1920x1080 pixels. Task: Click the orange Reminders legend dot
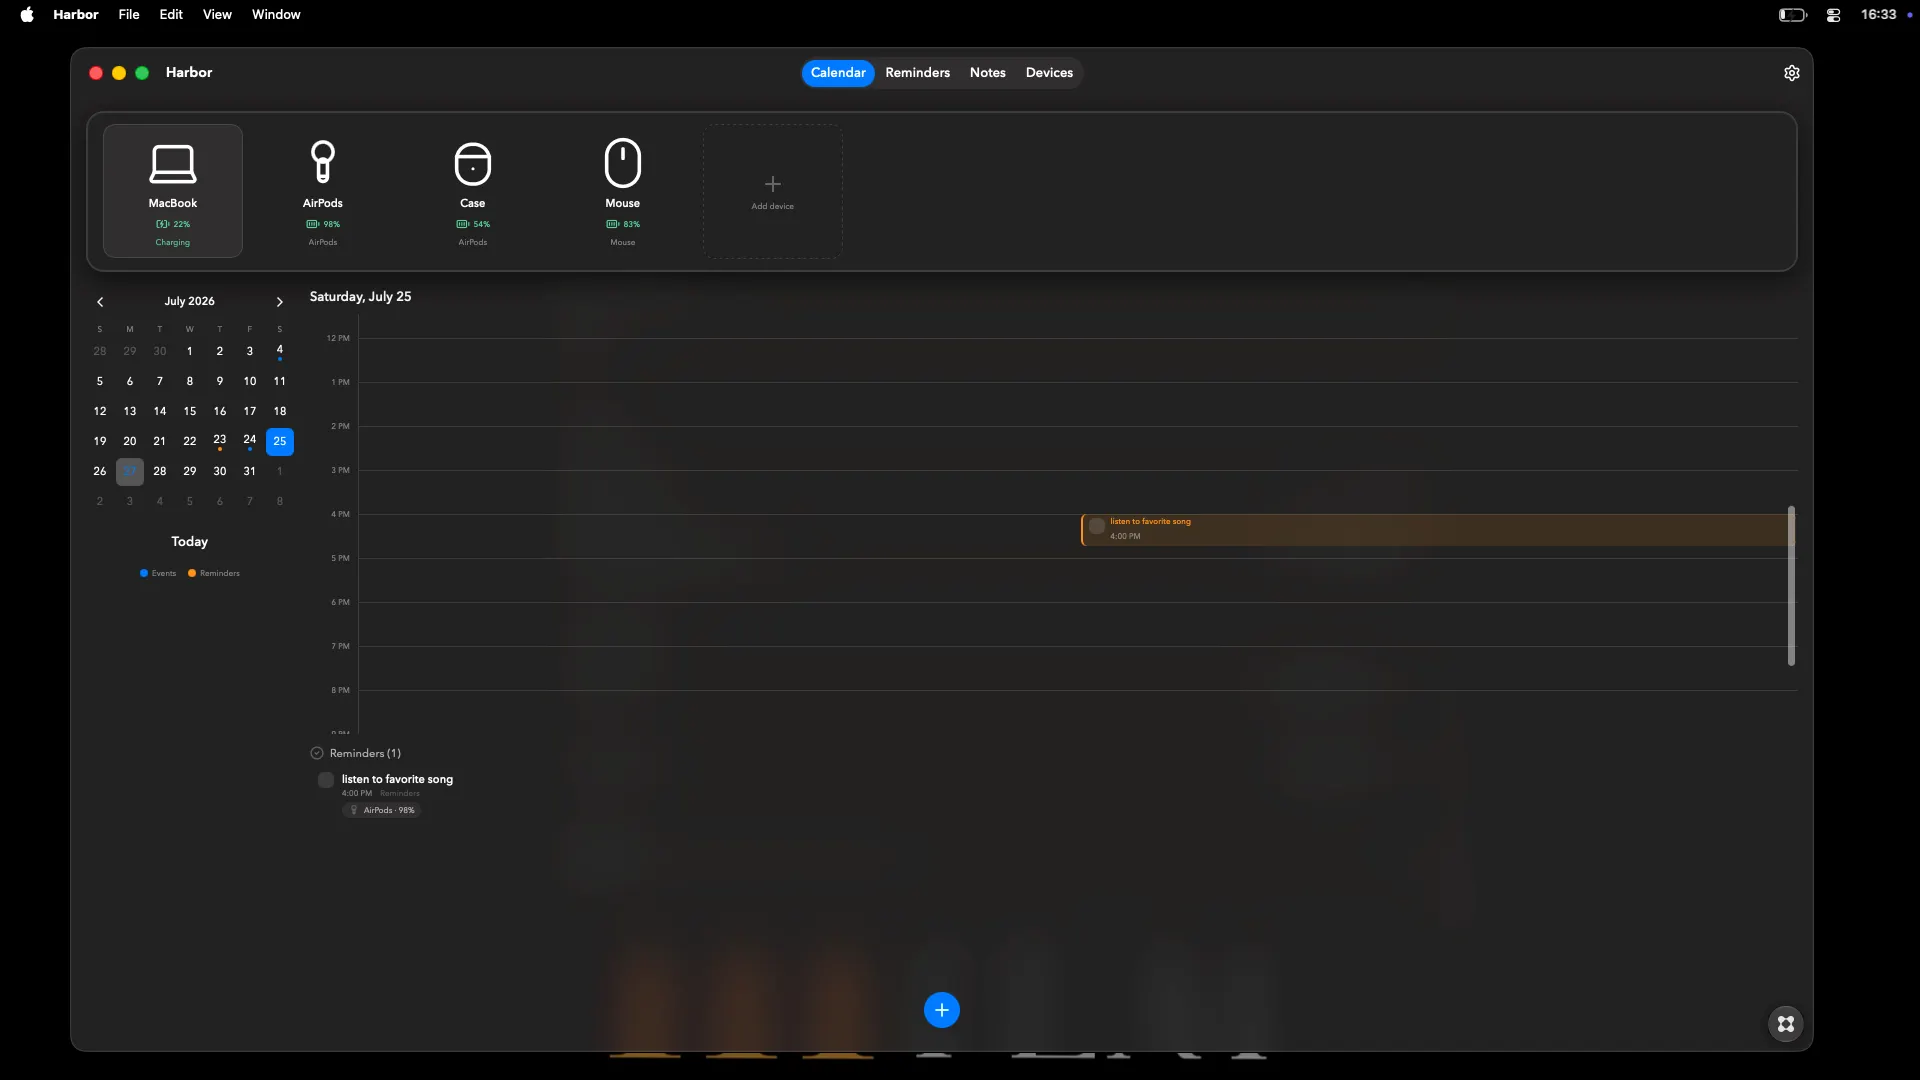pyautogui.click(x=192, y=573)
